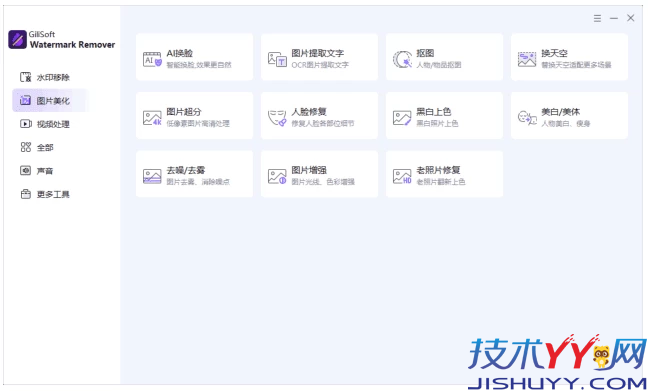Launch the 去噪/去雾 tool card
This screenshot has height=391, width=648.
pos(194,174)
